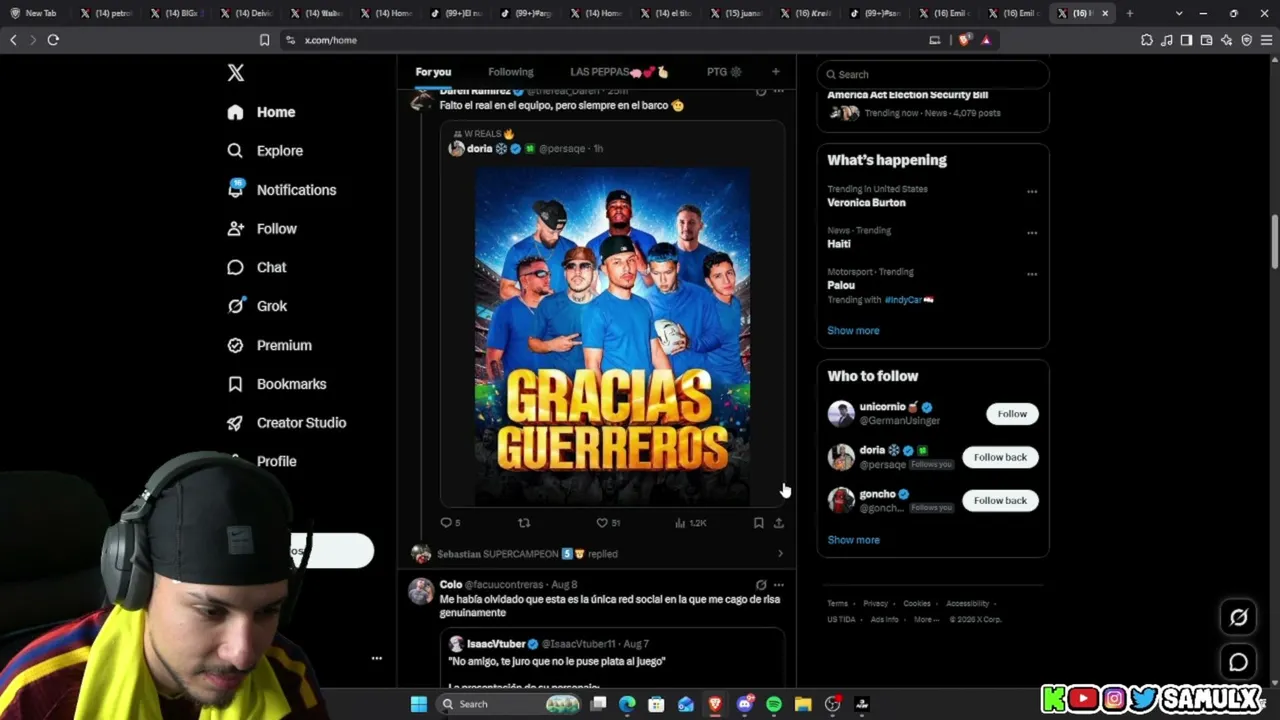
Task: Open the Palou trending topic
Action: click(x=841, y=285)
